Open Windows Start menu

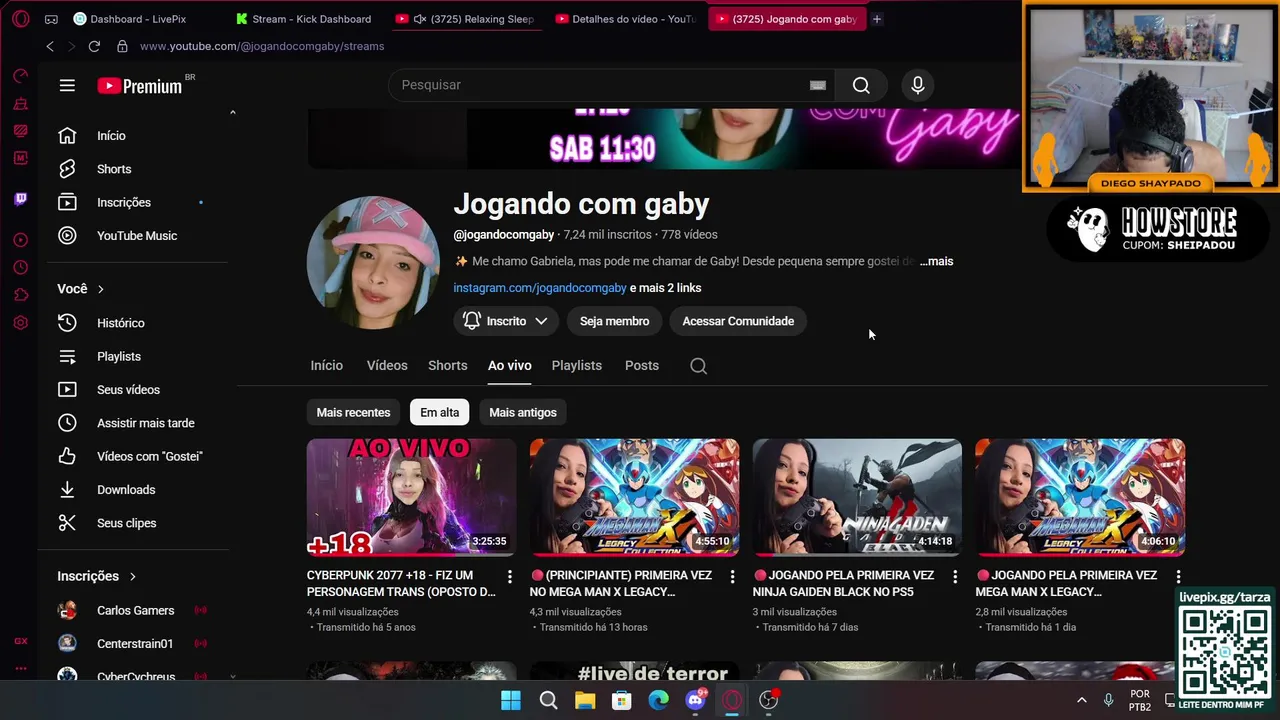511,700
